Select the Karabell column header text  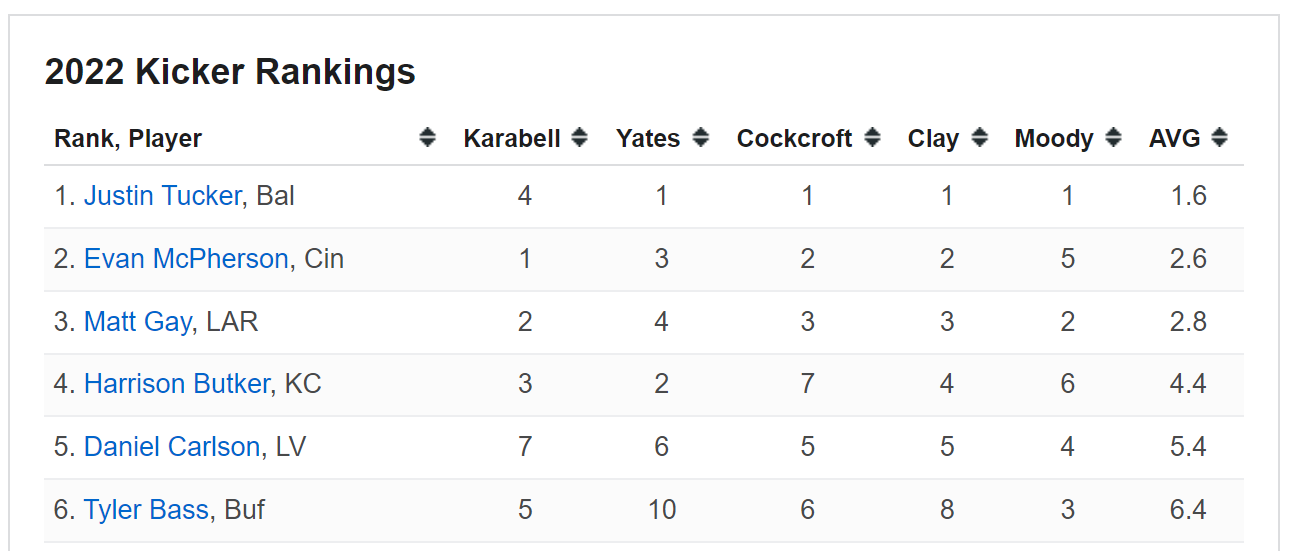512,139
